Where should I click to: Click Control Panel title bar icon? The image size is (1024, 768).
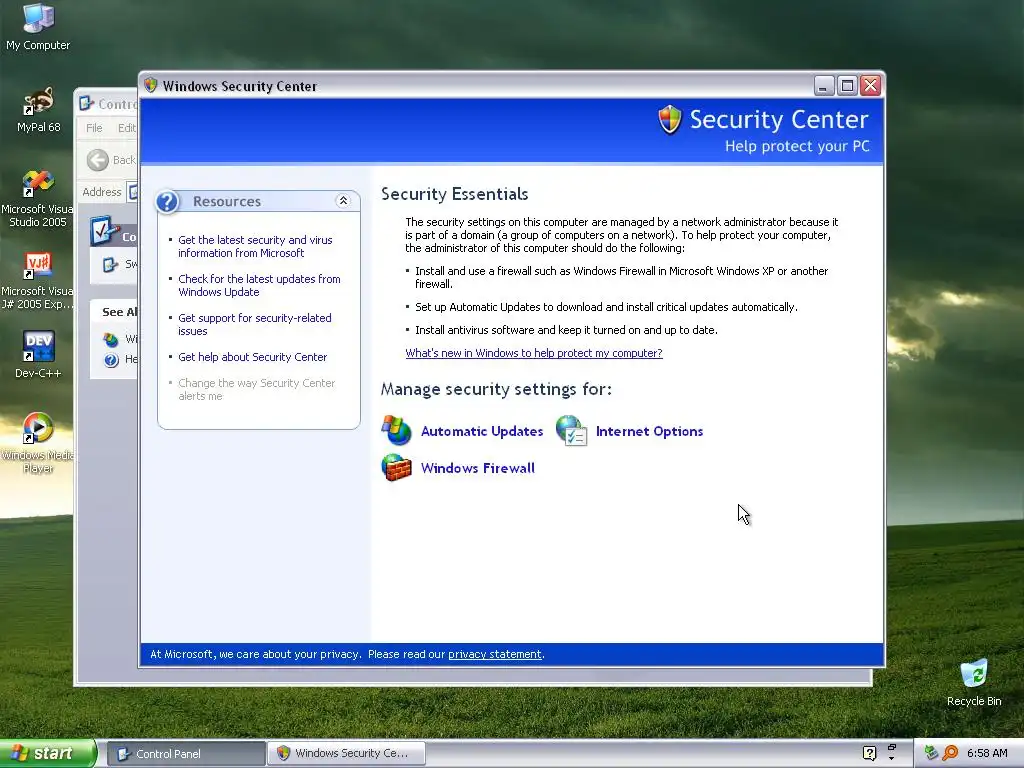(x=86, y=103)
